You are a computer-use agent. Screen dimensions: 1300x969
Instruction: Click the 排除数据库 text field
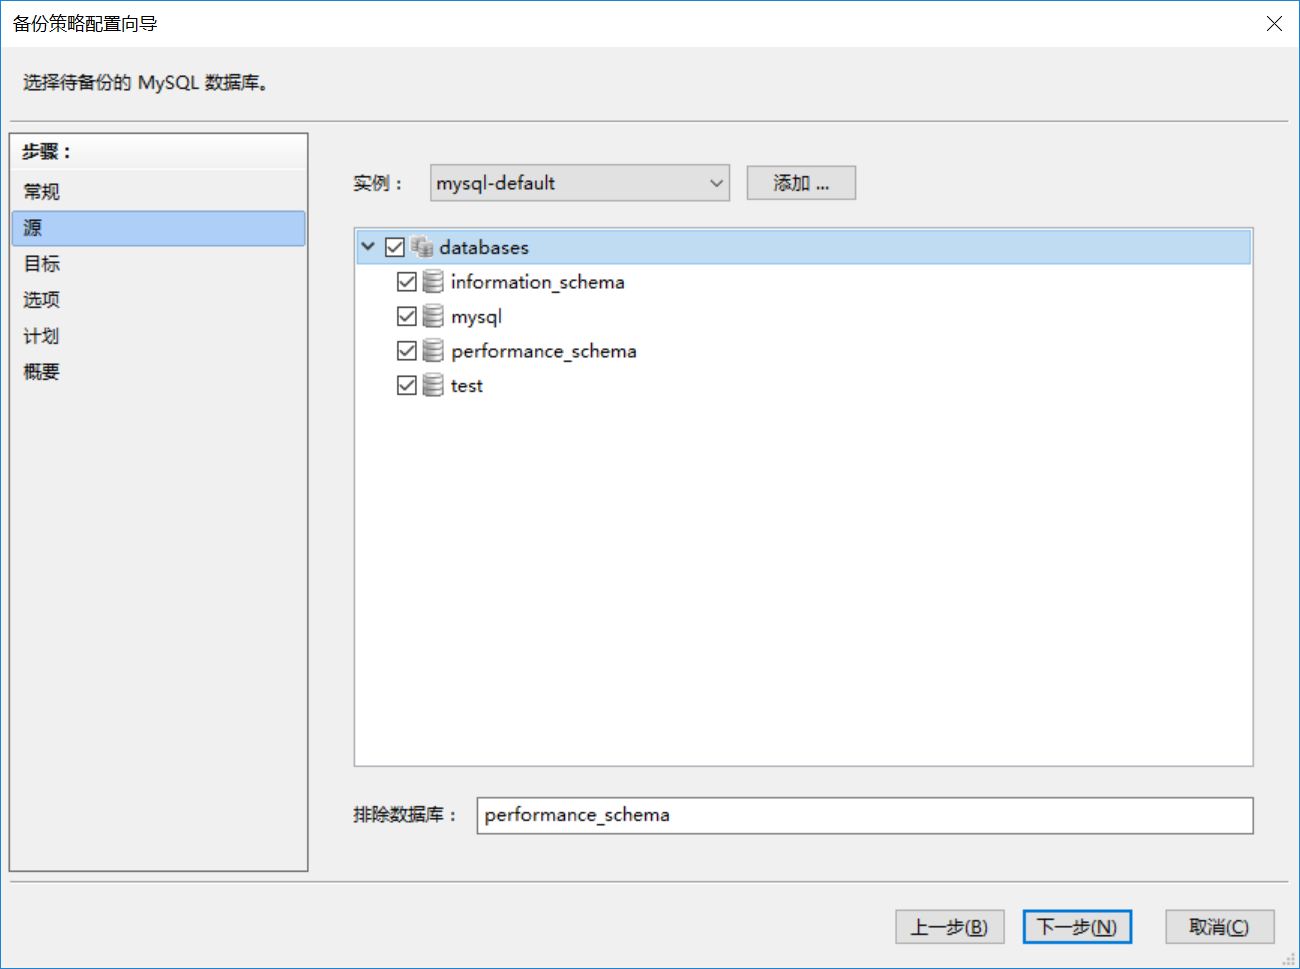[864, 815]
